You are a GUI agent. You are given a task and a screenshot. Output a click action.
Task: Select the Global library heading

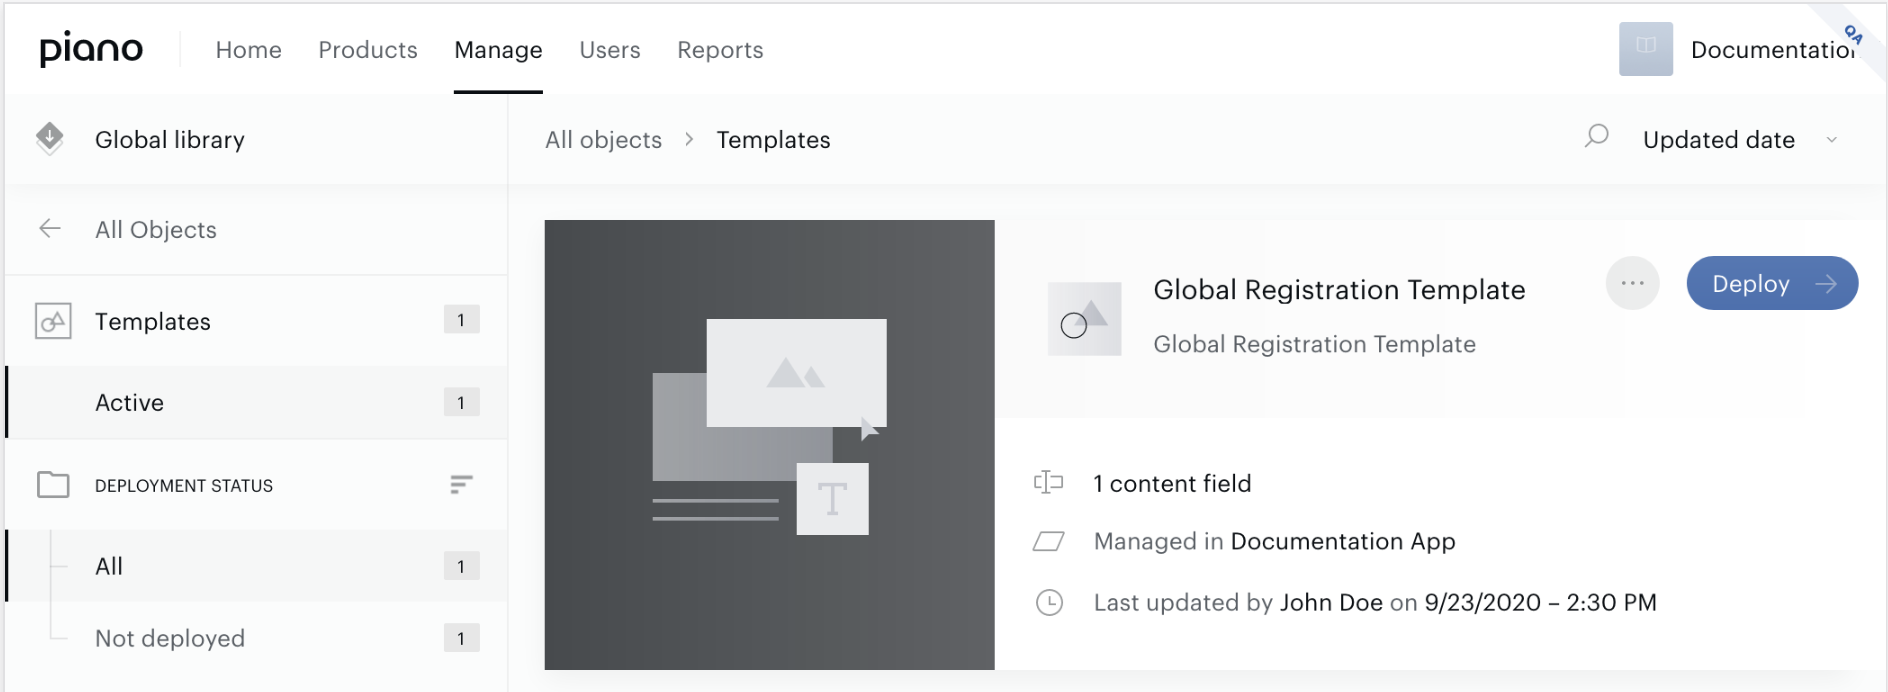170,140
